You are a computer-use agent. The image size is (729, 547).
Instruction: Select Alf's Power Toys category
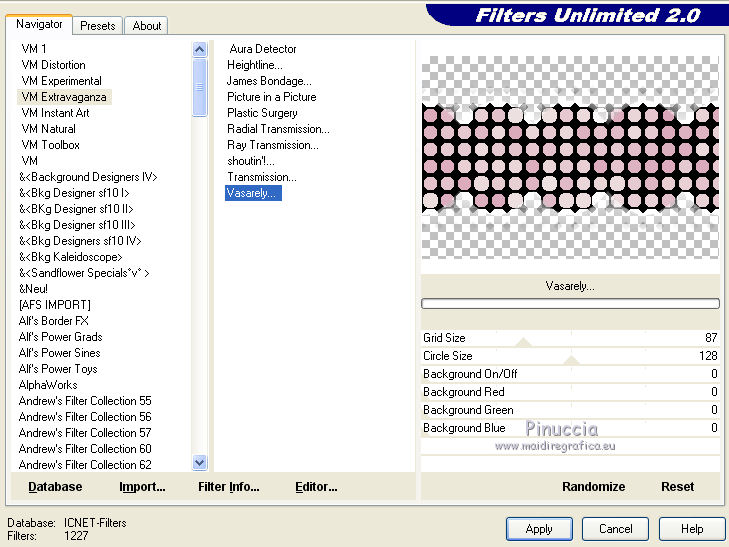[58, 369]
